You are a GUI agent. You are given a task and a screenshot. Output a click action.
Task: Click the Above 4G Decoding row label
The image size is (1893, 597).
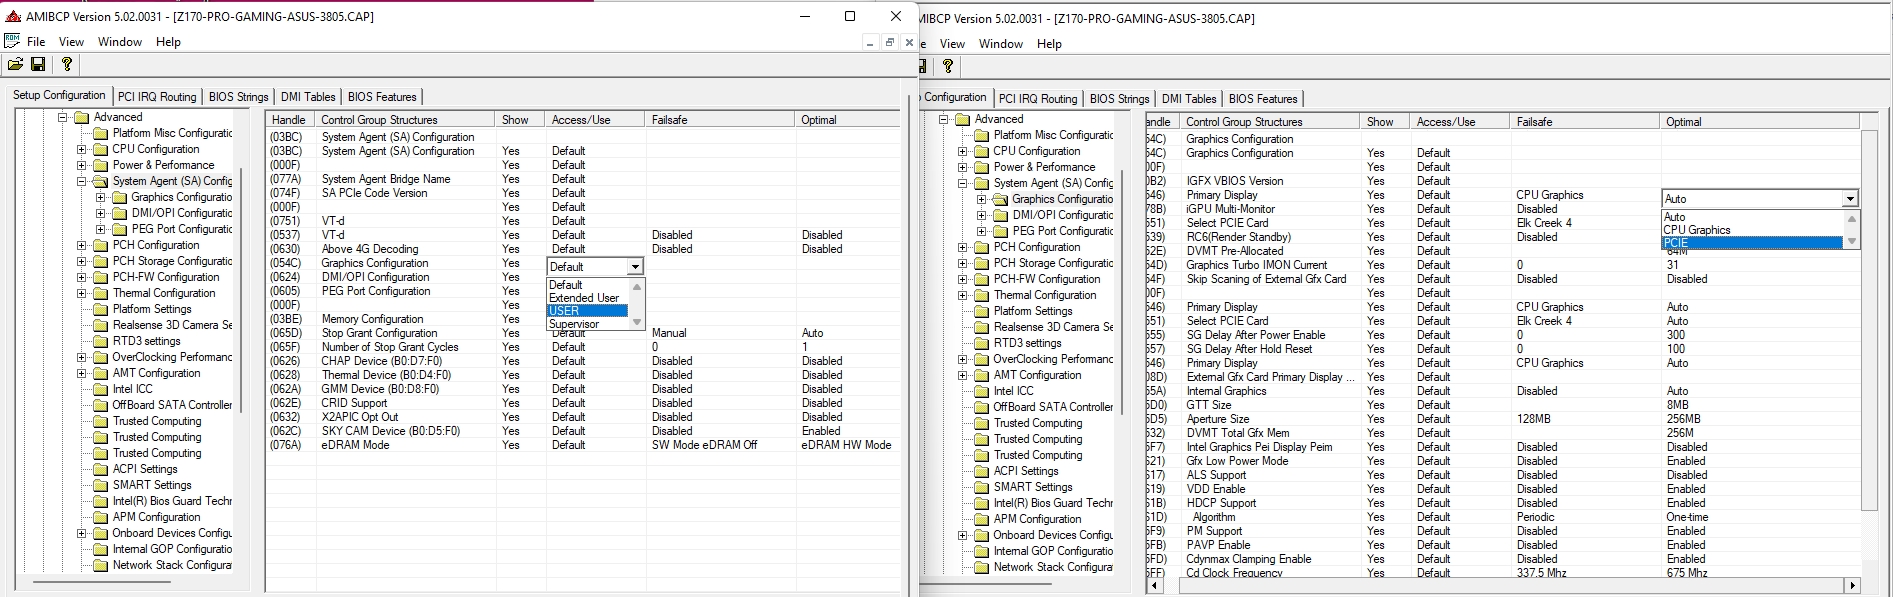point(370,249)
